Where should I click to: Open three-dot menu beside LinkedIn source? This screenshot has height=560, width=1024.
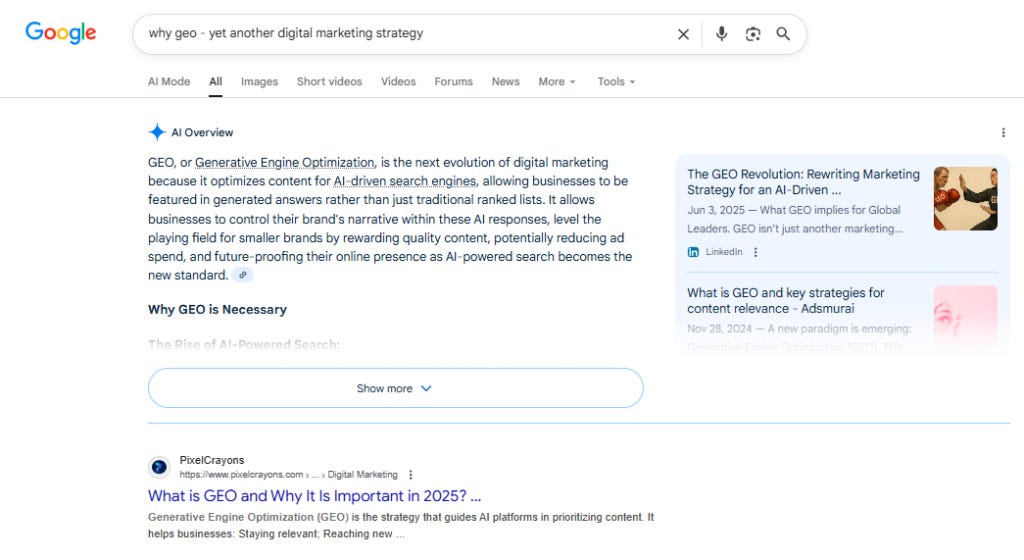click(756, 252)
